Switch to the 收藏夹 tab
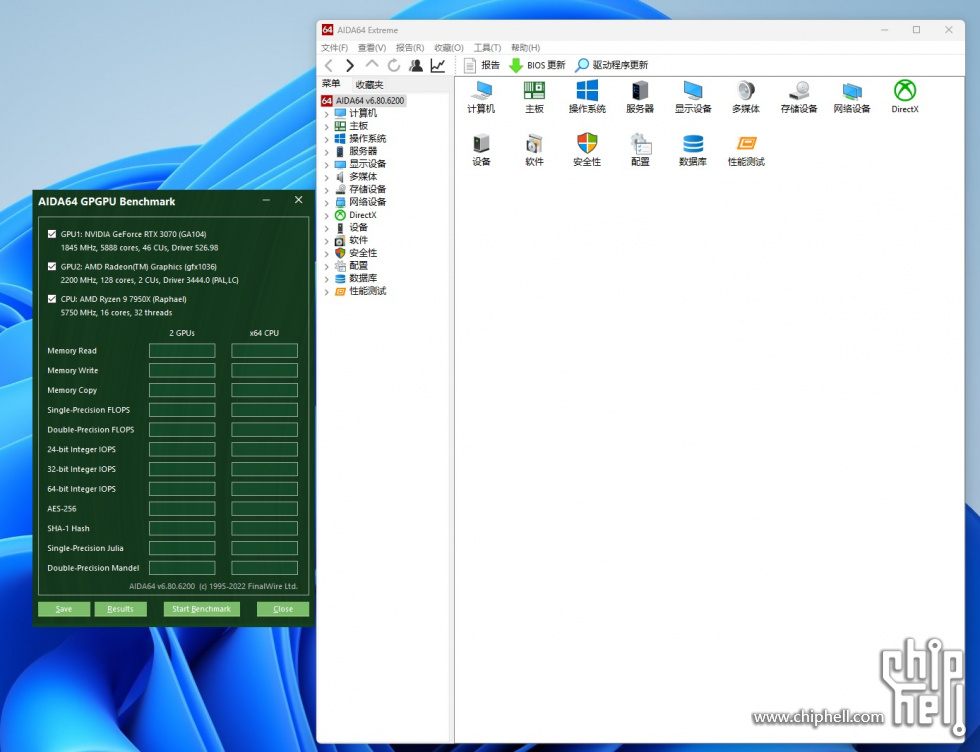The height and width of the screenshot is (752, 980). tap(369, 84)
